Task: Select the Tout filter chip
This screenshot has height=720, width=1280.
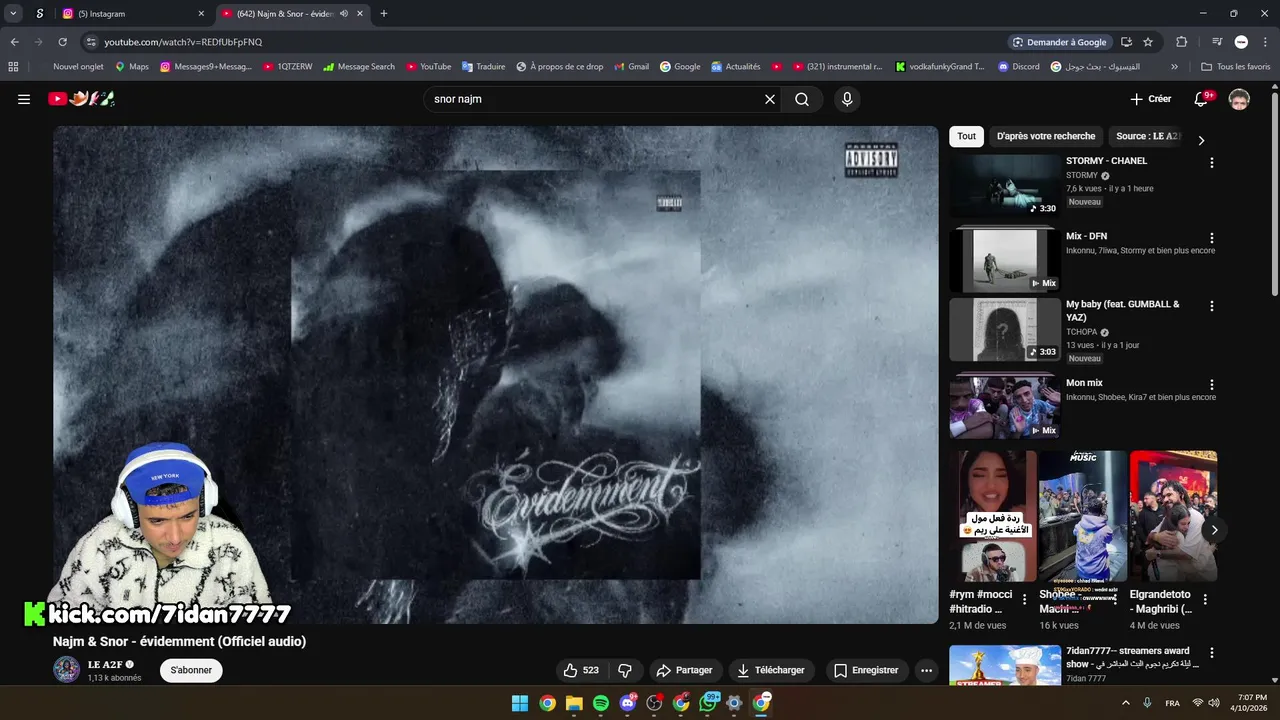Action: [966, 136]
